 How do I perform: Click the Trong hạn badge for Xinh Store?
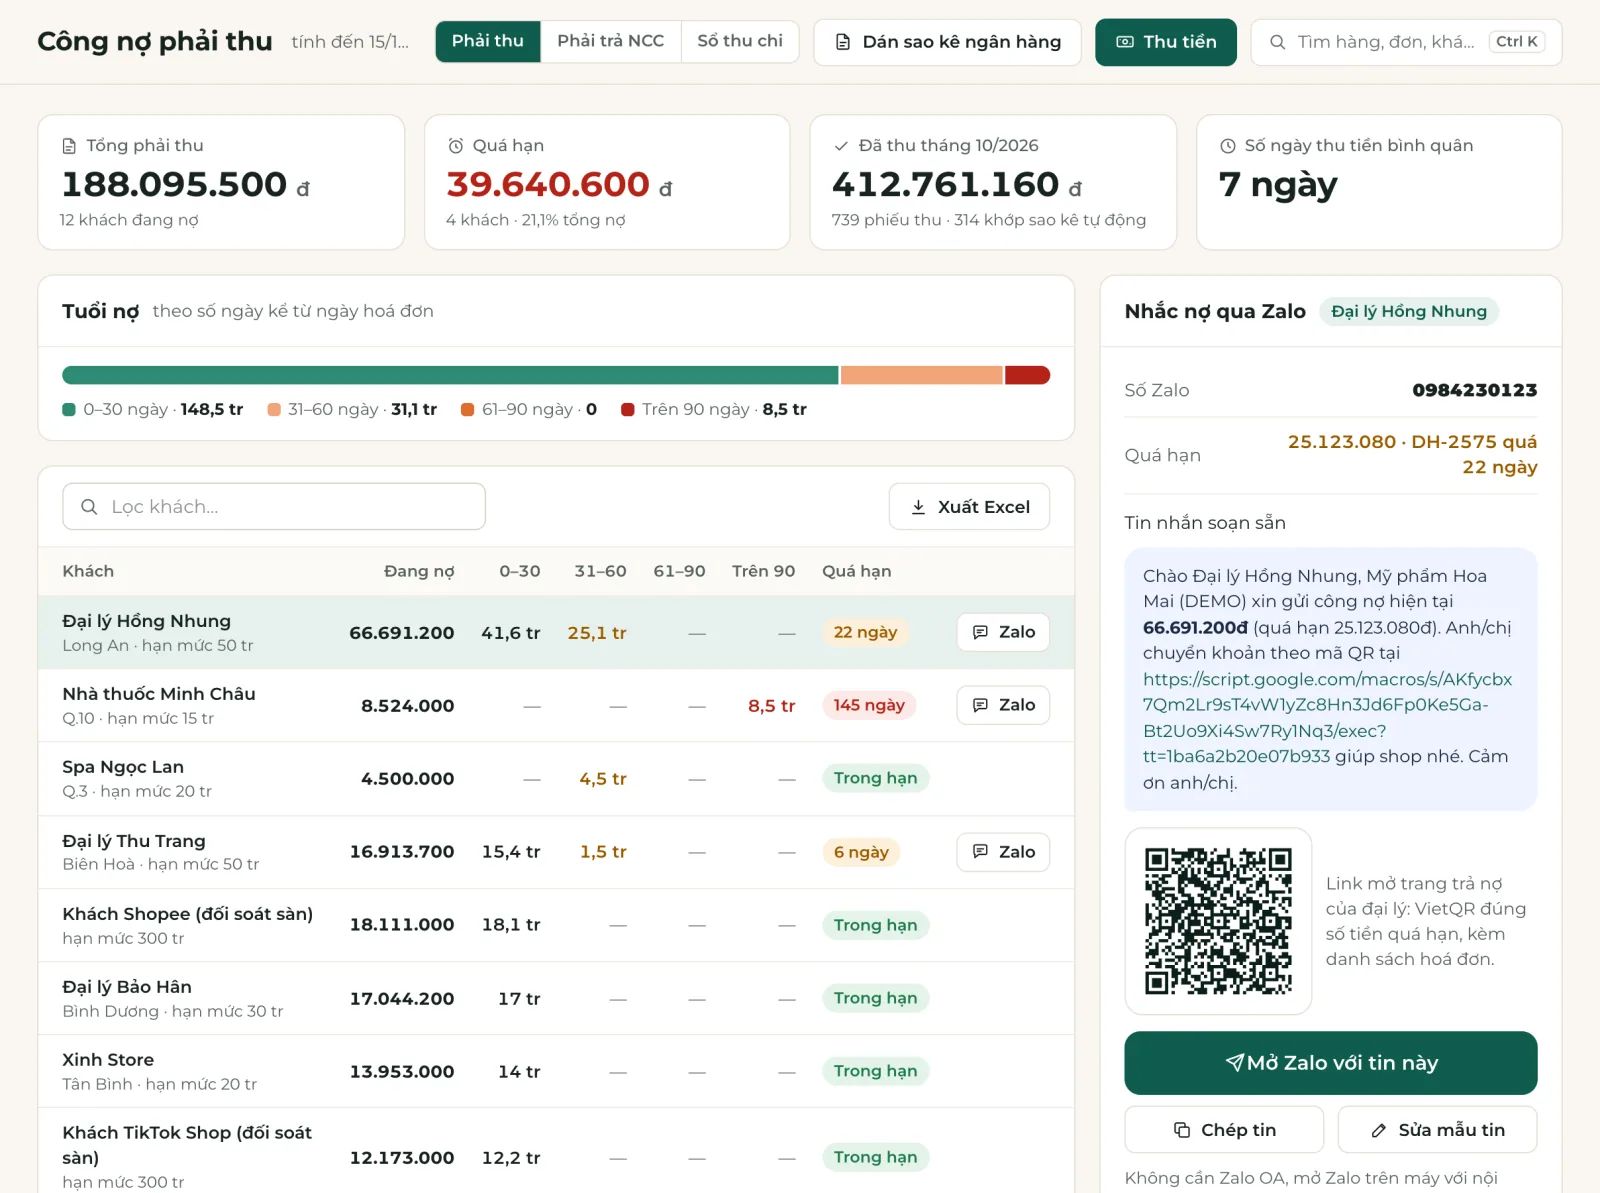(876, 1071)
